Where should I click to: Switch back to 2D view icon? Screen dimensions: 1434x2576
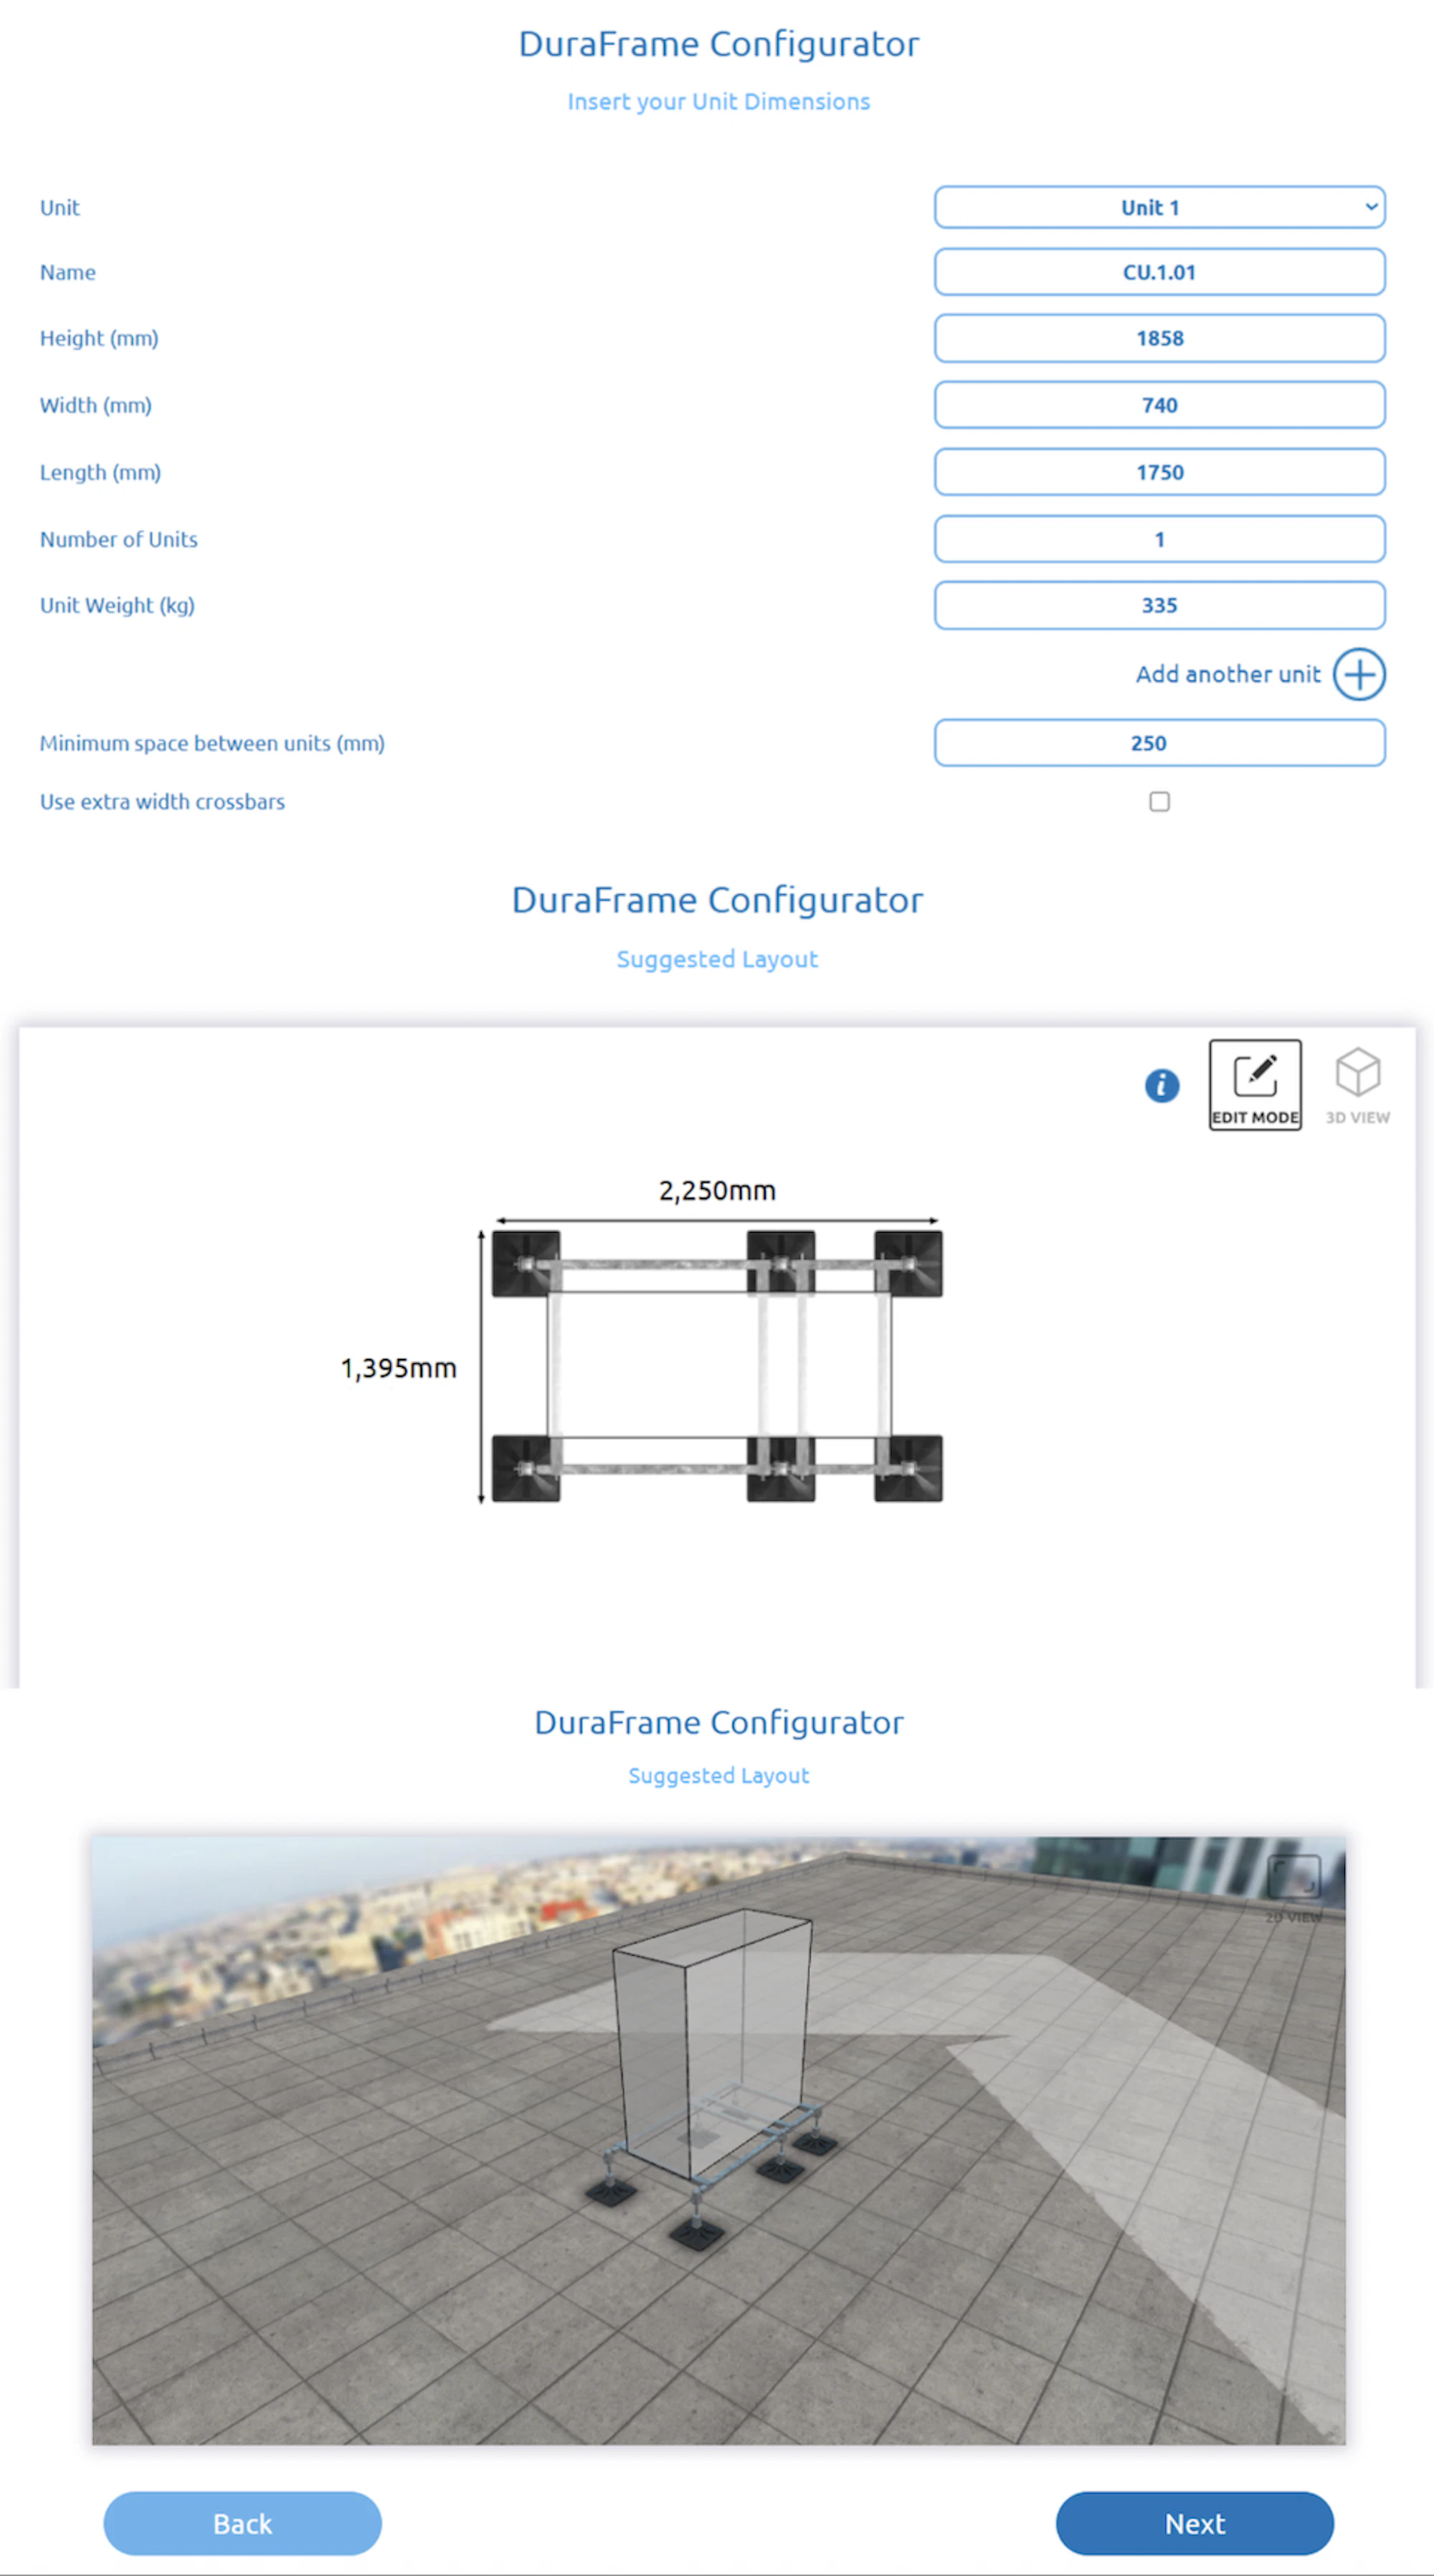coord(1293,1888)
